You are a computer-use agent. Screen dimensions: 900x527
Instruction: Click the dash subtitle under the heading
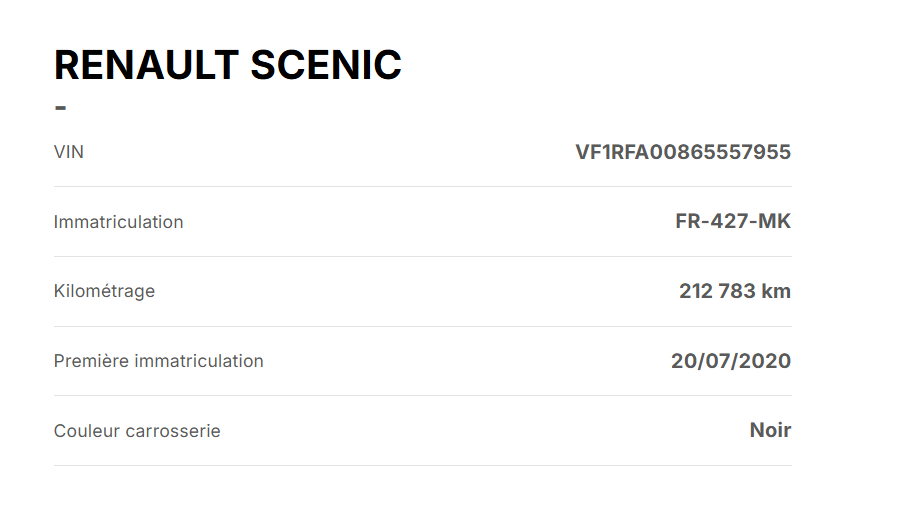(60, 108)
